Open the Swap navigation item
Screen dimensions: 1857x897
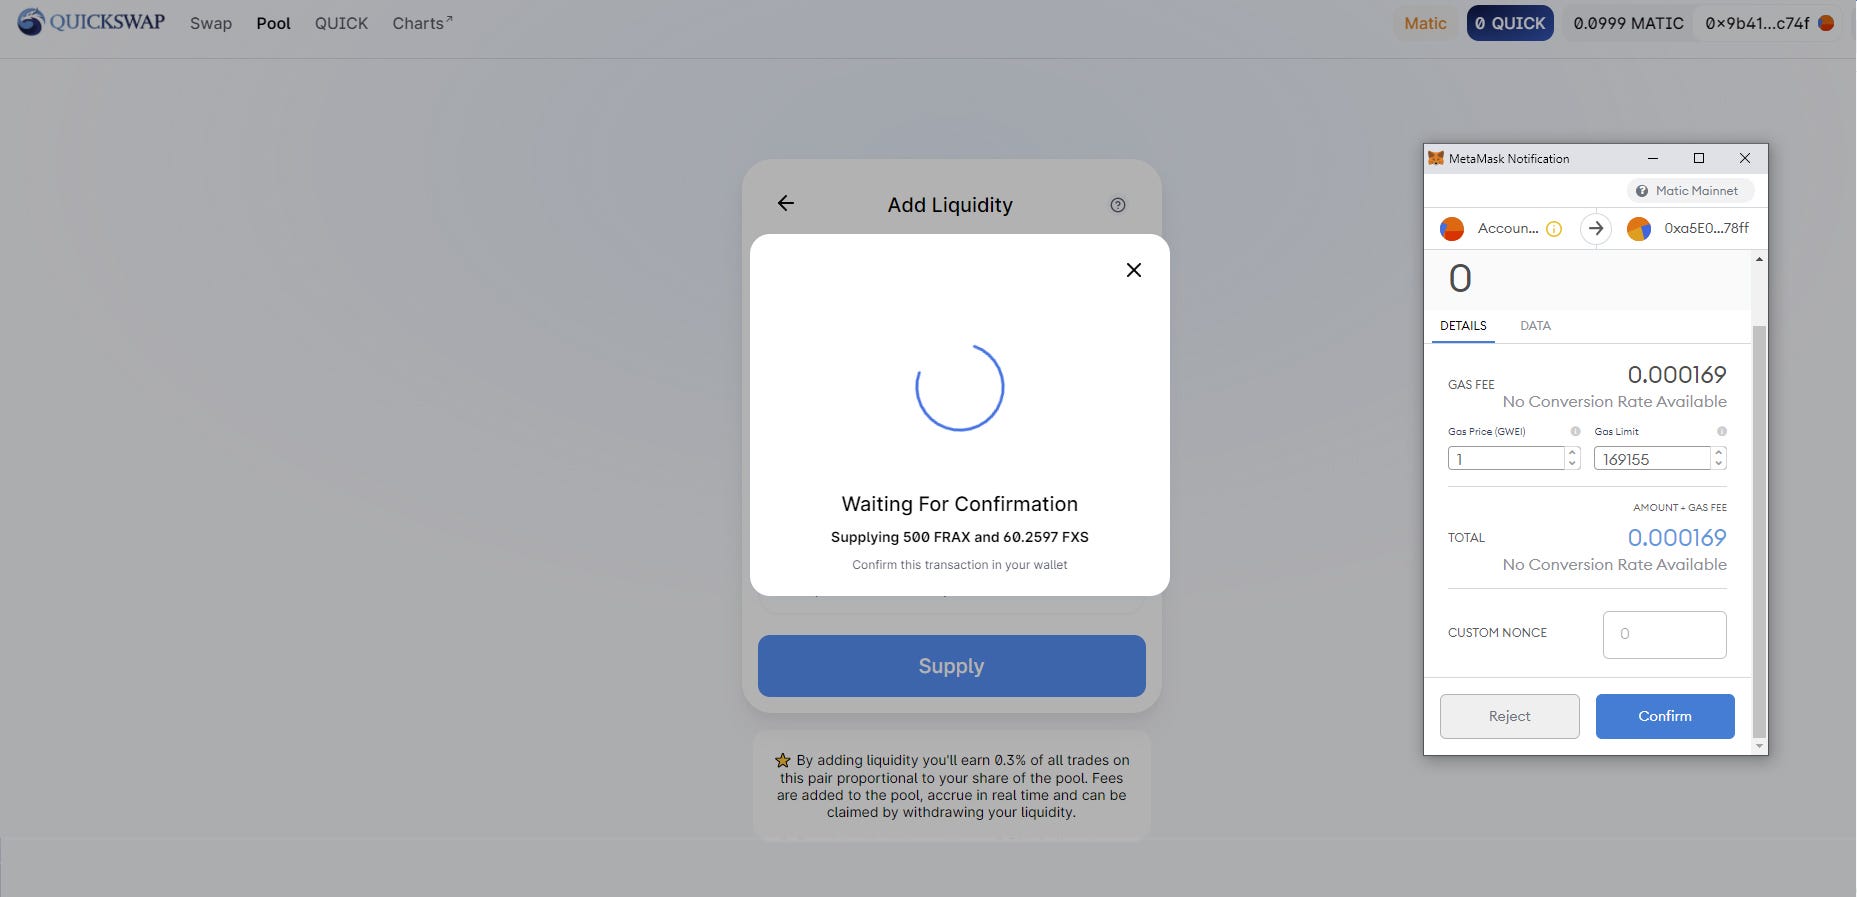(211, 23)
